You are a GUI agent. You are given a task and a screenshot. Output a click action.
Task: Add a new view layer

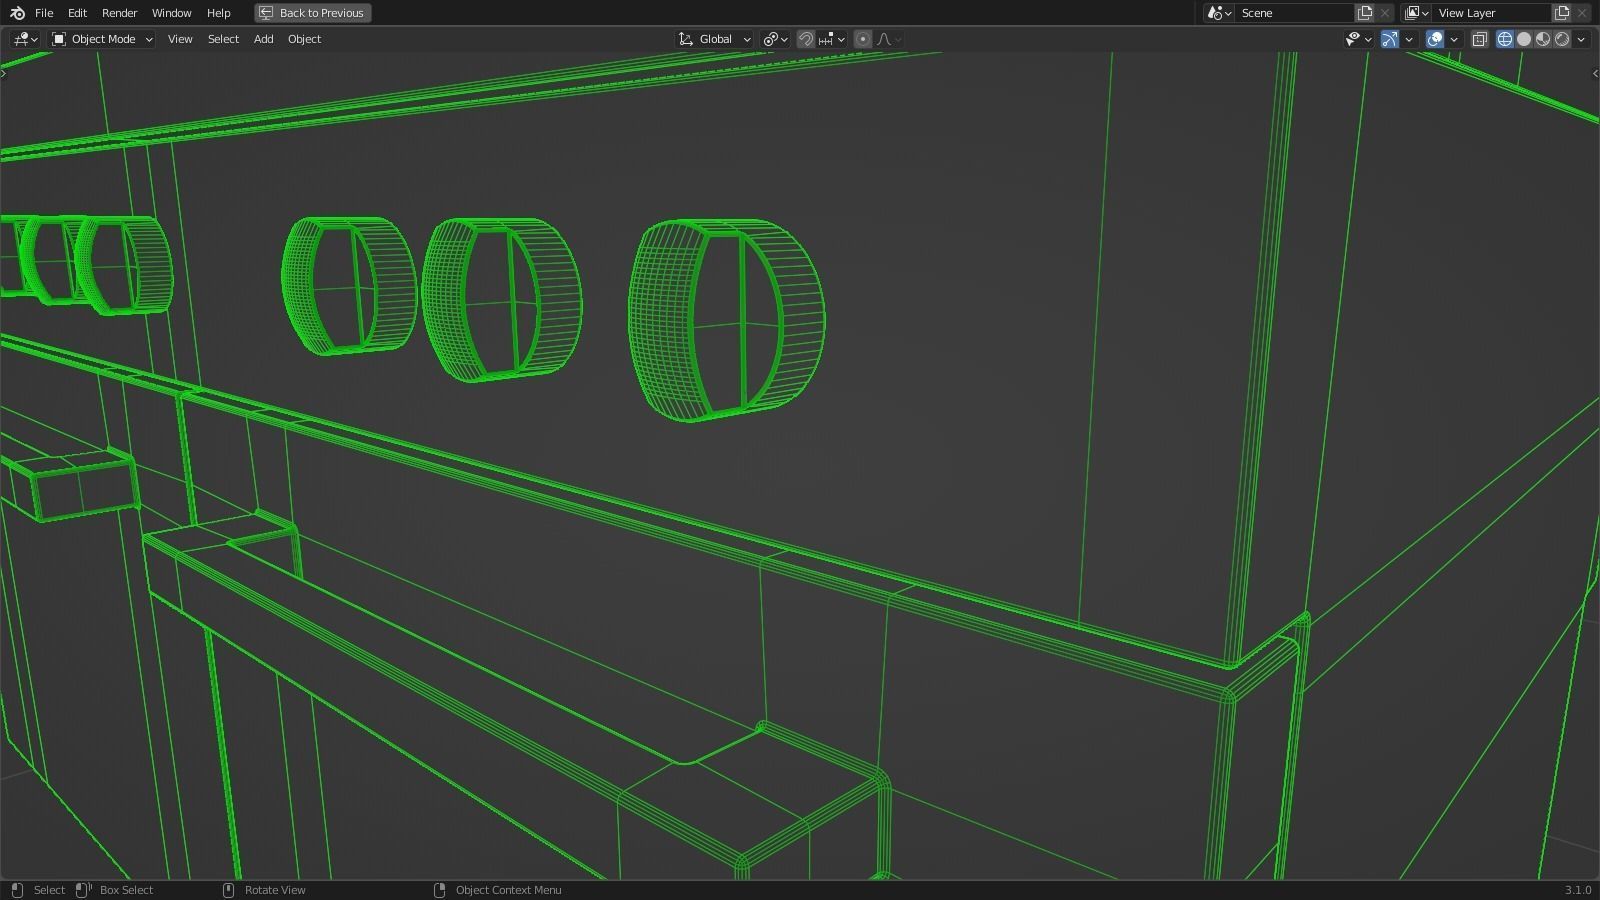coord(1562,13)
